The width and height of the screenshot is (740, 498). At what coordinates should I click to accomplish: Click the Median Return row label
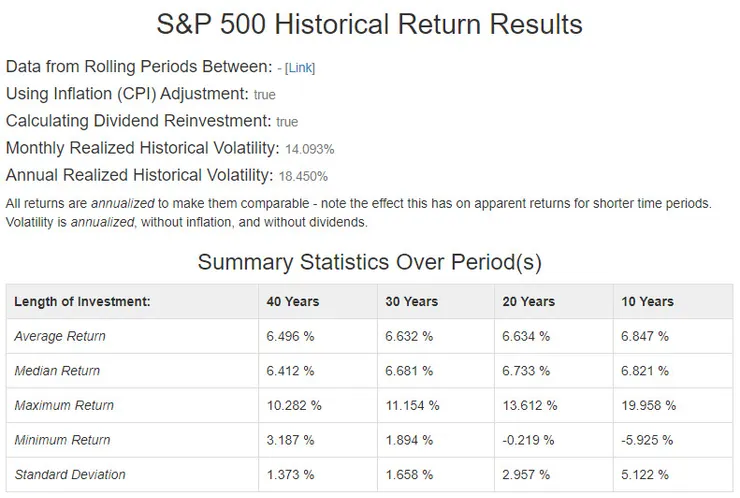[57, 371]
